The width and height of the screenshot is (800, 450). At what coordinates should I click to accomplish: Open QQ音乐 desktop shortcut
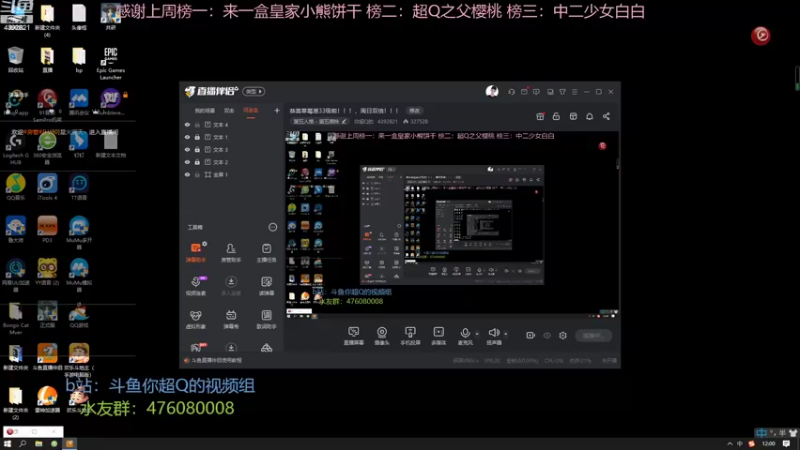click(16, 187)
